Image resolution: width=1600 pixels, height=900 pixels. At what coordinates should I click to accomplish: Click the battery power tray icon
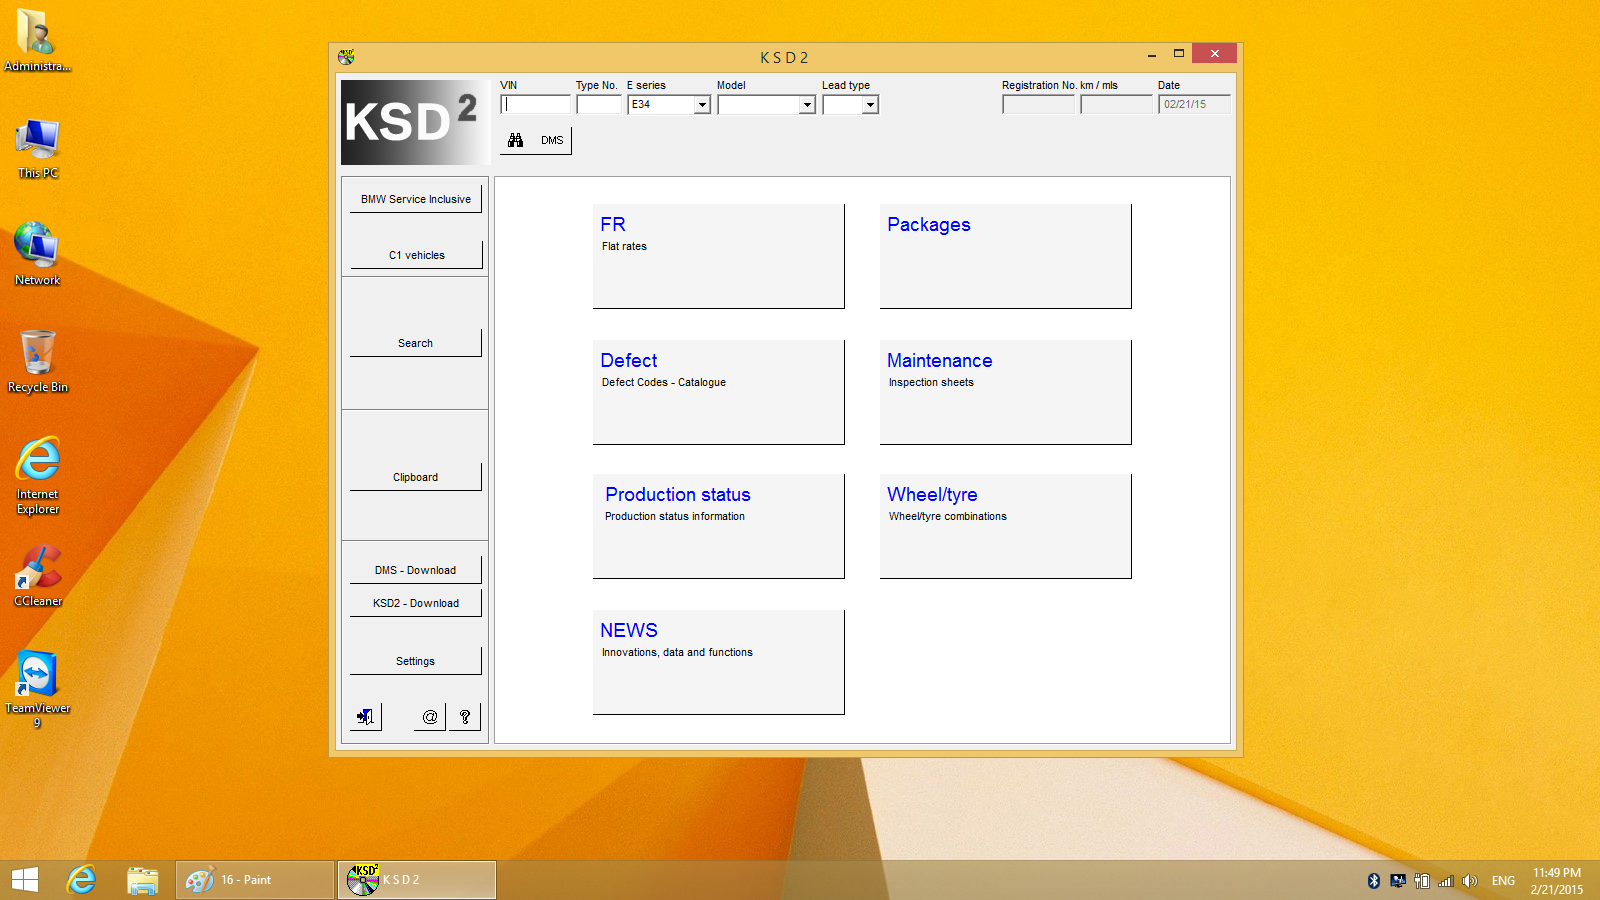tap(1422, 881)
